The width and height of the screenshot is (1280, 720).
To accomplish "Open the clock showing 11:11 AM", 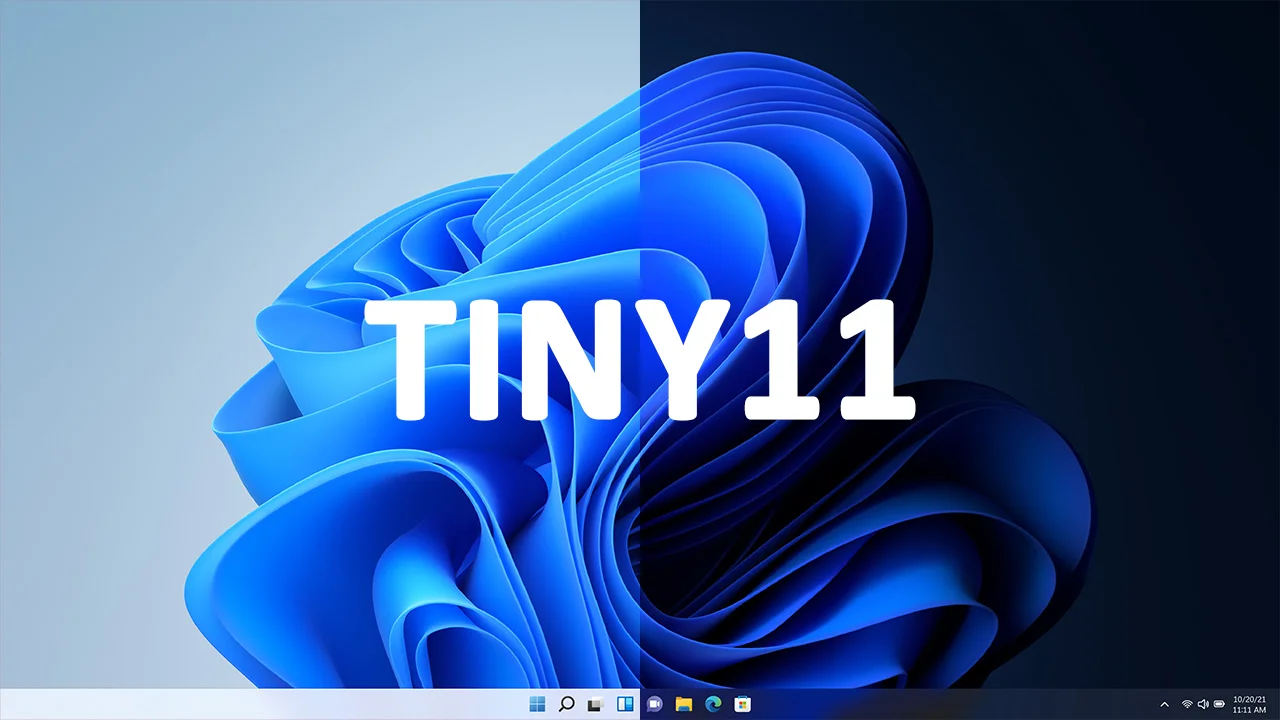I will [x=1250, y=704].
